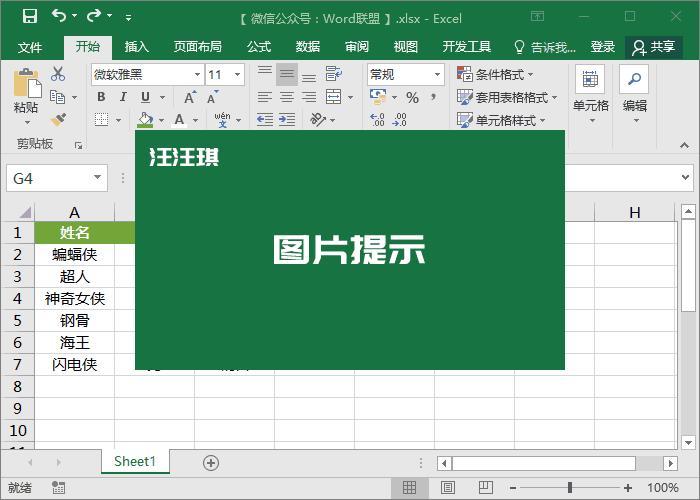The height and width of the screenshot is (500, 700).
Task: Click 登录 sign in
Action: (x=603, y=46)
